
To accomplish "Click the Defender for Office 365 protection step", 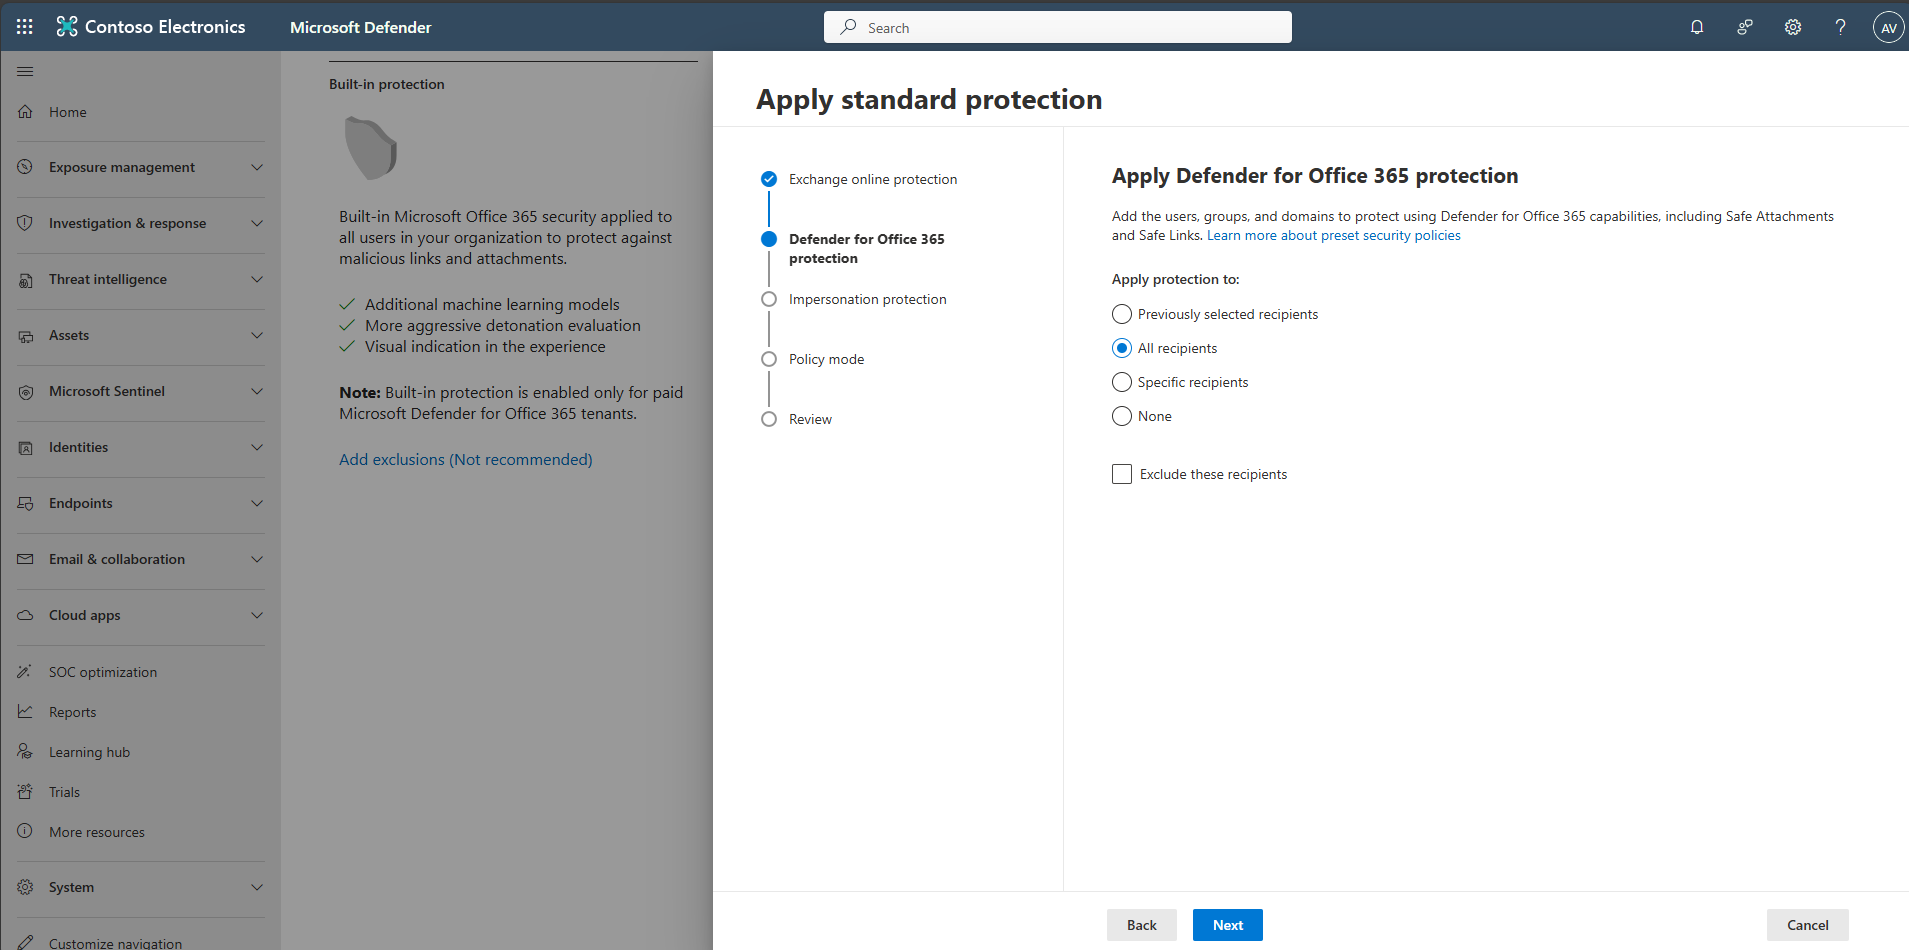I will pos(867,248).
